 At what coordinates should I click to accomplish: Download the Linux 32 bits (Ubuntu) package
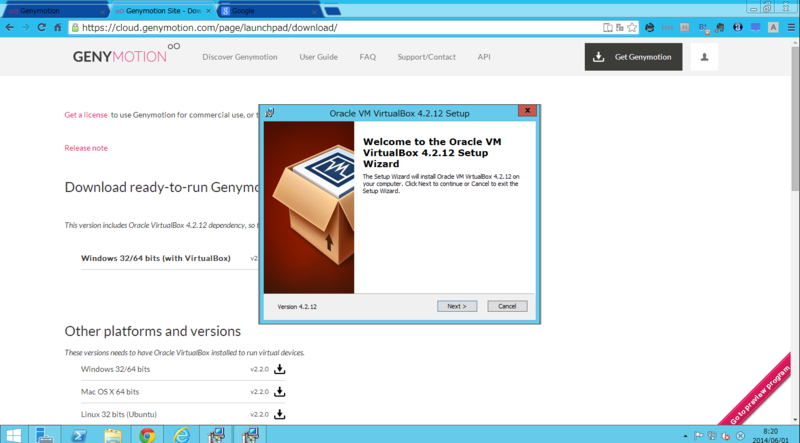tap(280, 414)
